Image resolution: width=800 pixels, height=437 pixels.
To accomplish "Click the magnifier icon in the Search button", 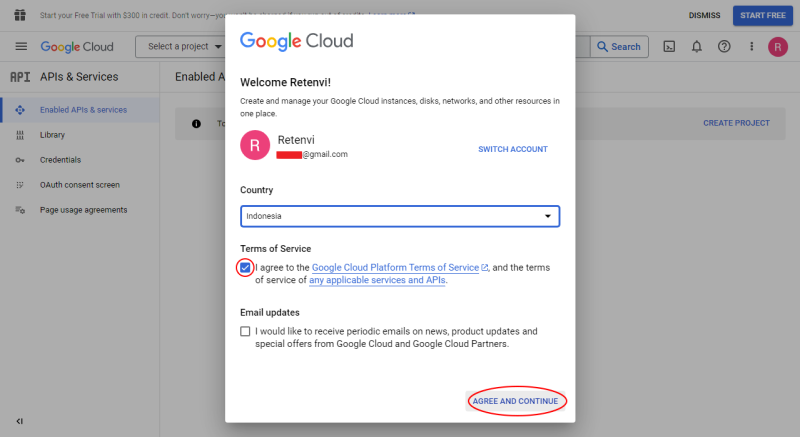I will click(x=603, y=46).
